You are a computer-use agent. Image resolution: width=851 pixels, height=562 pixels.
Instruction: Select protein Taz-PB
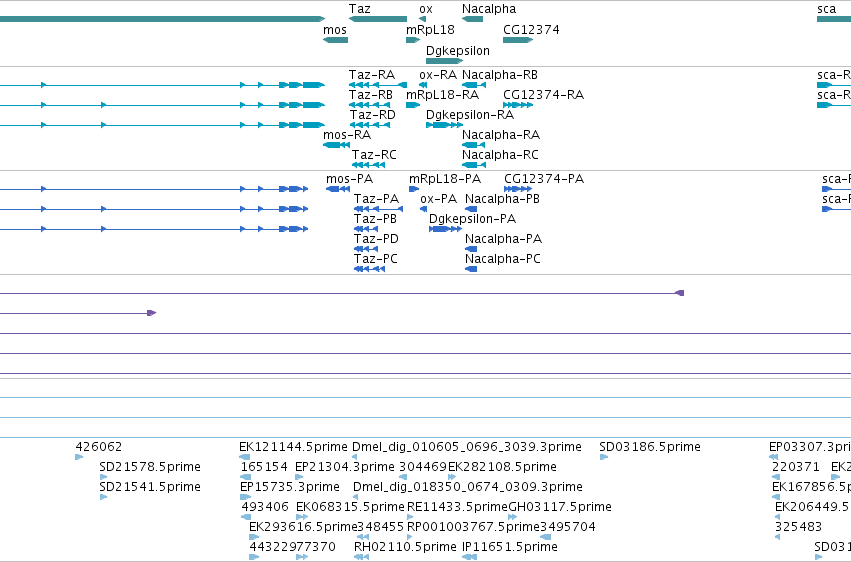(376, 219)
